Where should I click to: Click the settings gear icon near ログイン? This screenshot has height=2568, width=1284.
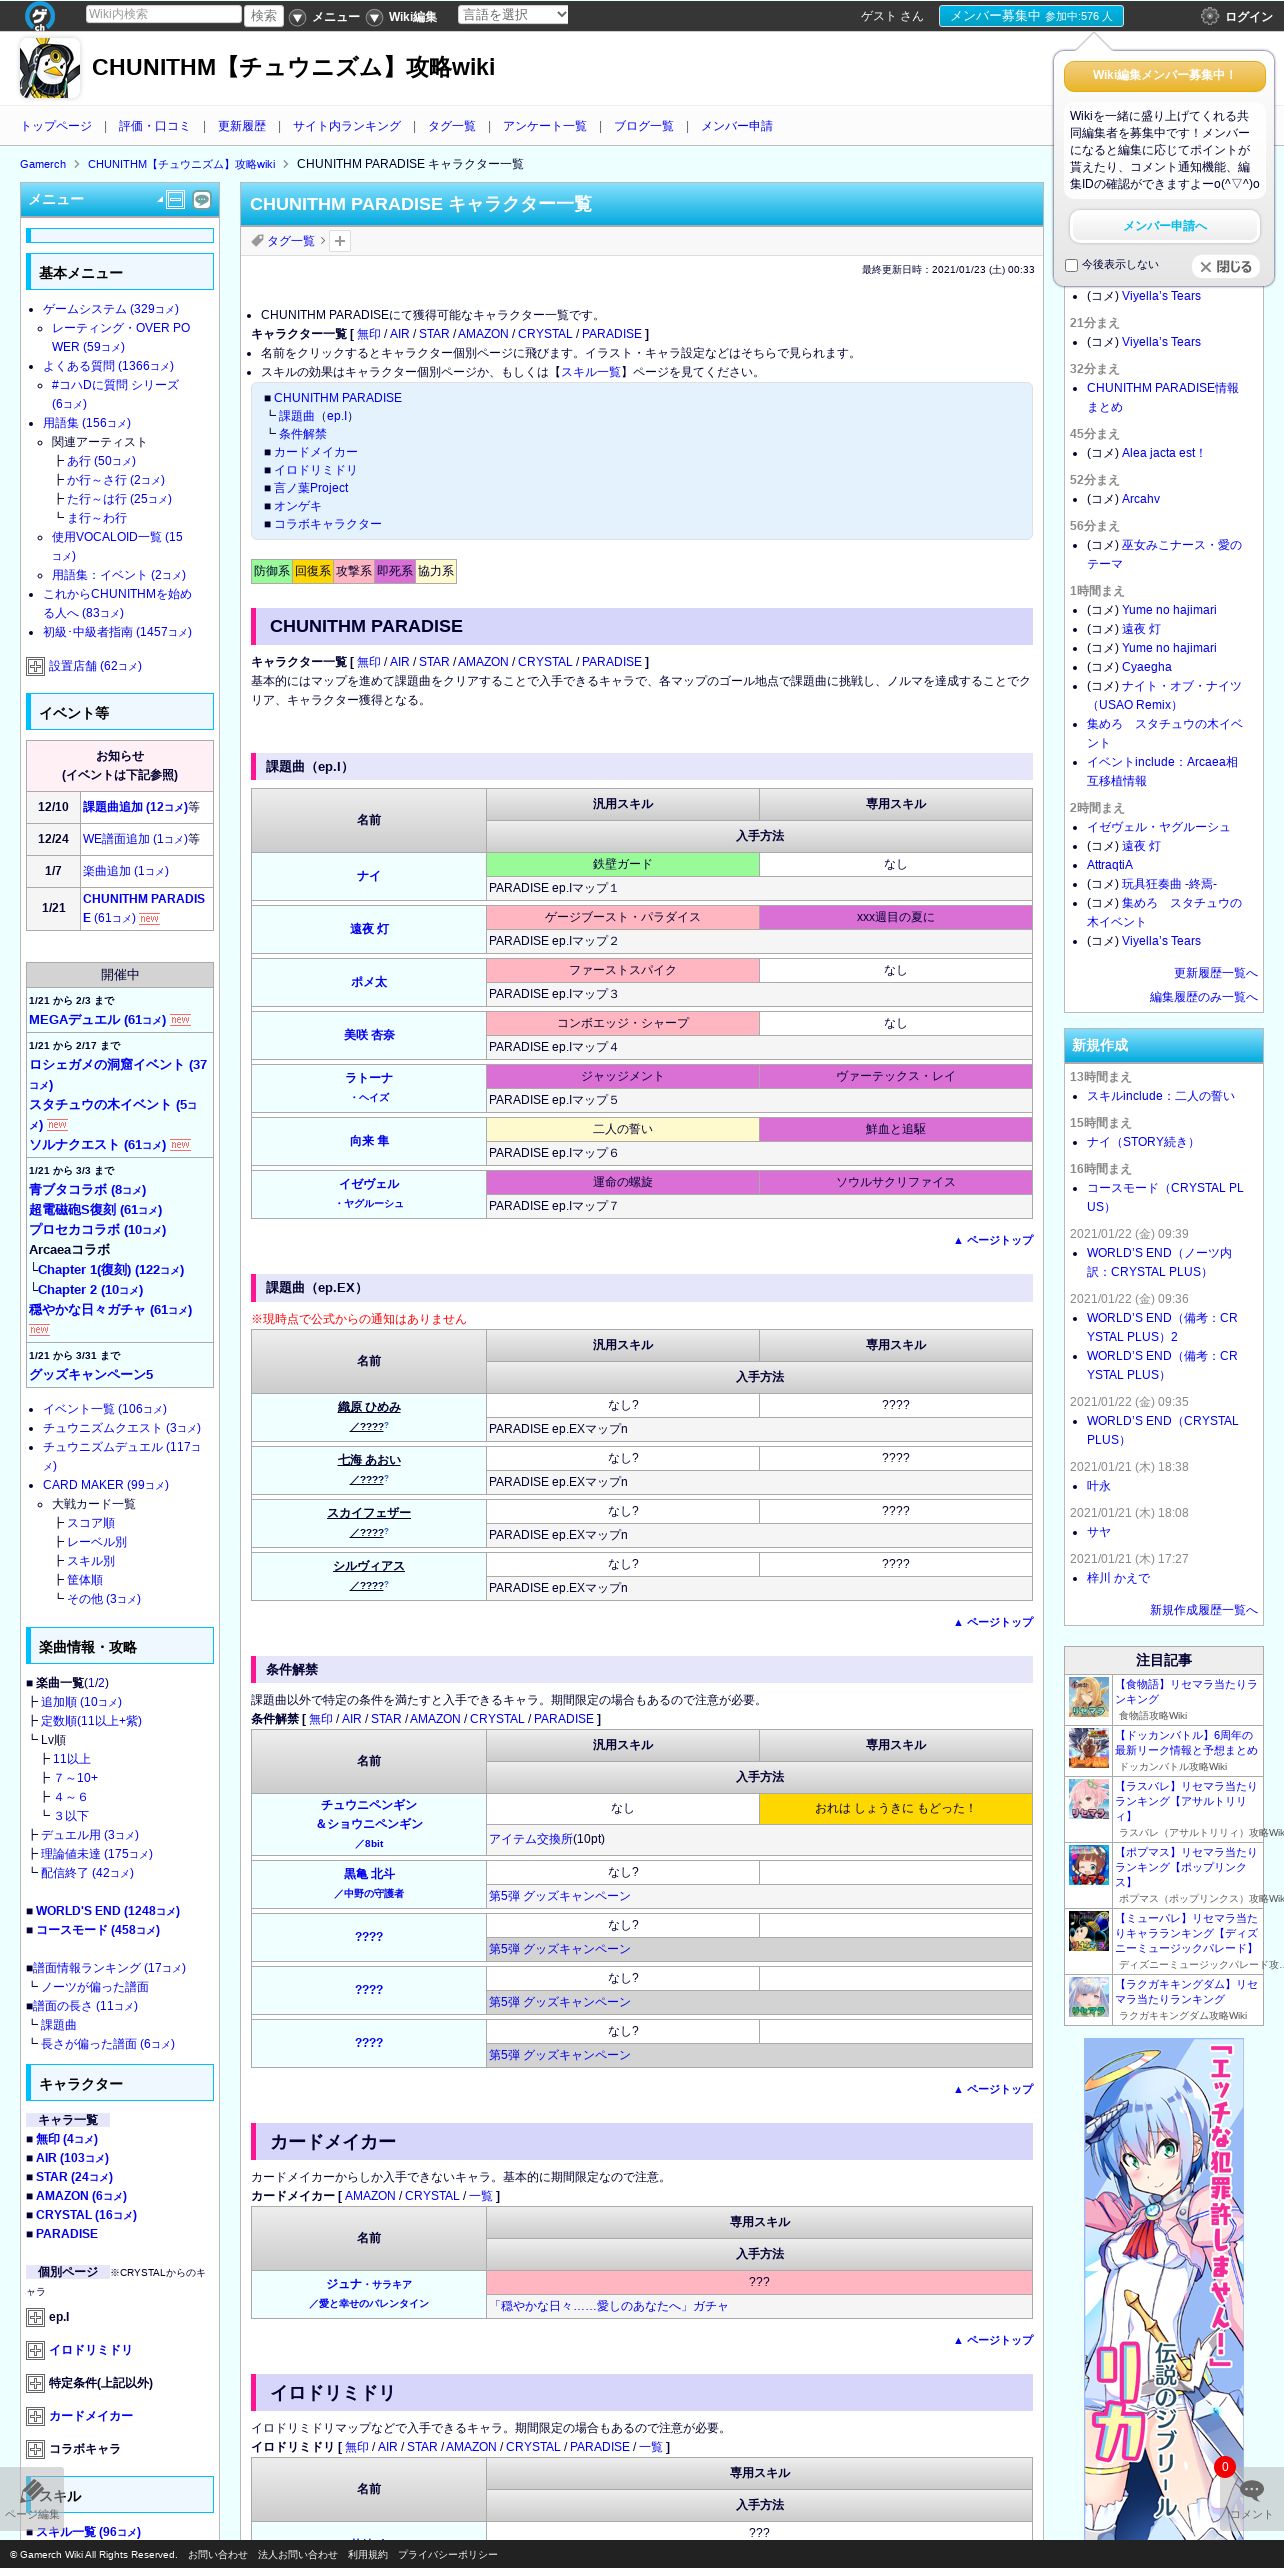1209,16
